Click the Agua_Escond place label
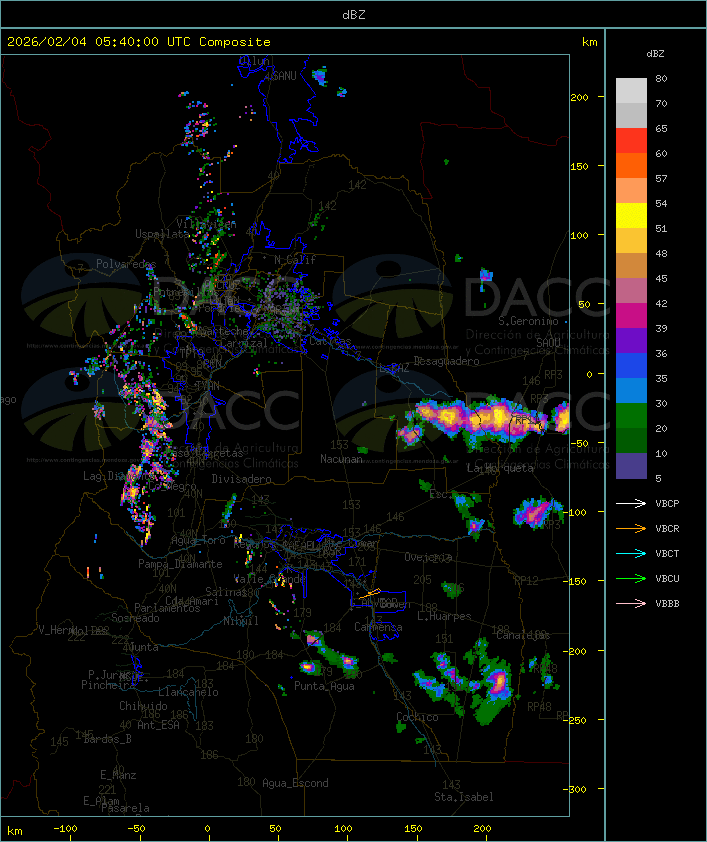Viewport: 707px width, 842px height. 295,783
